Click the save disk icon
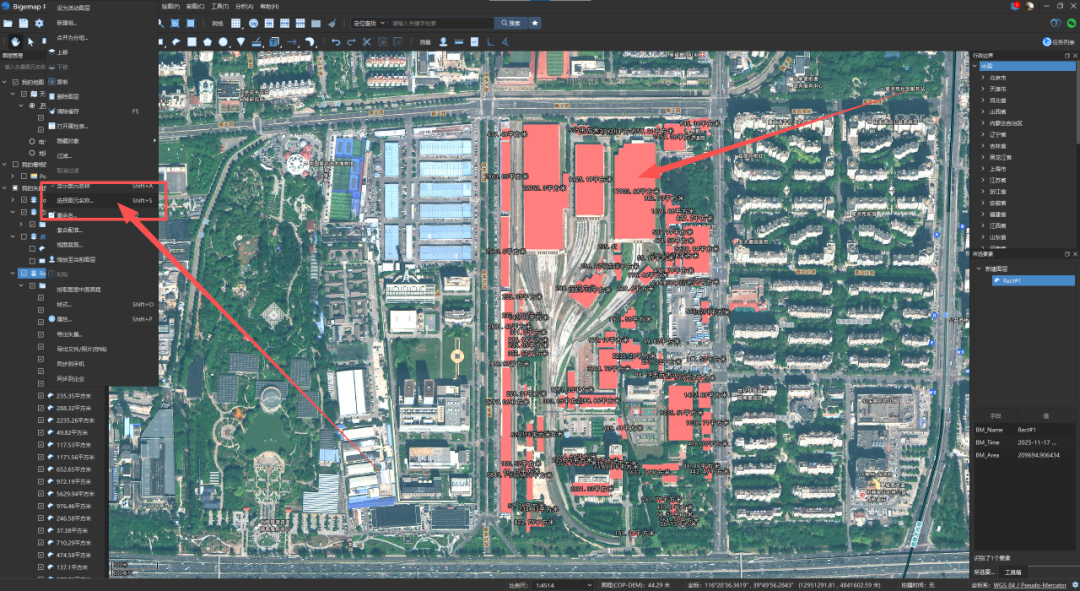The height and width of the screenshot is (591, 1080). pyautogui.click(x=23, y=23)
